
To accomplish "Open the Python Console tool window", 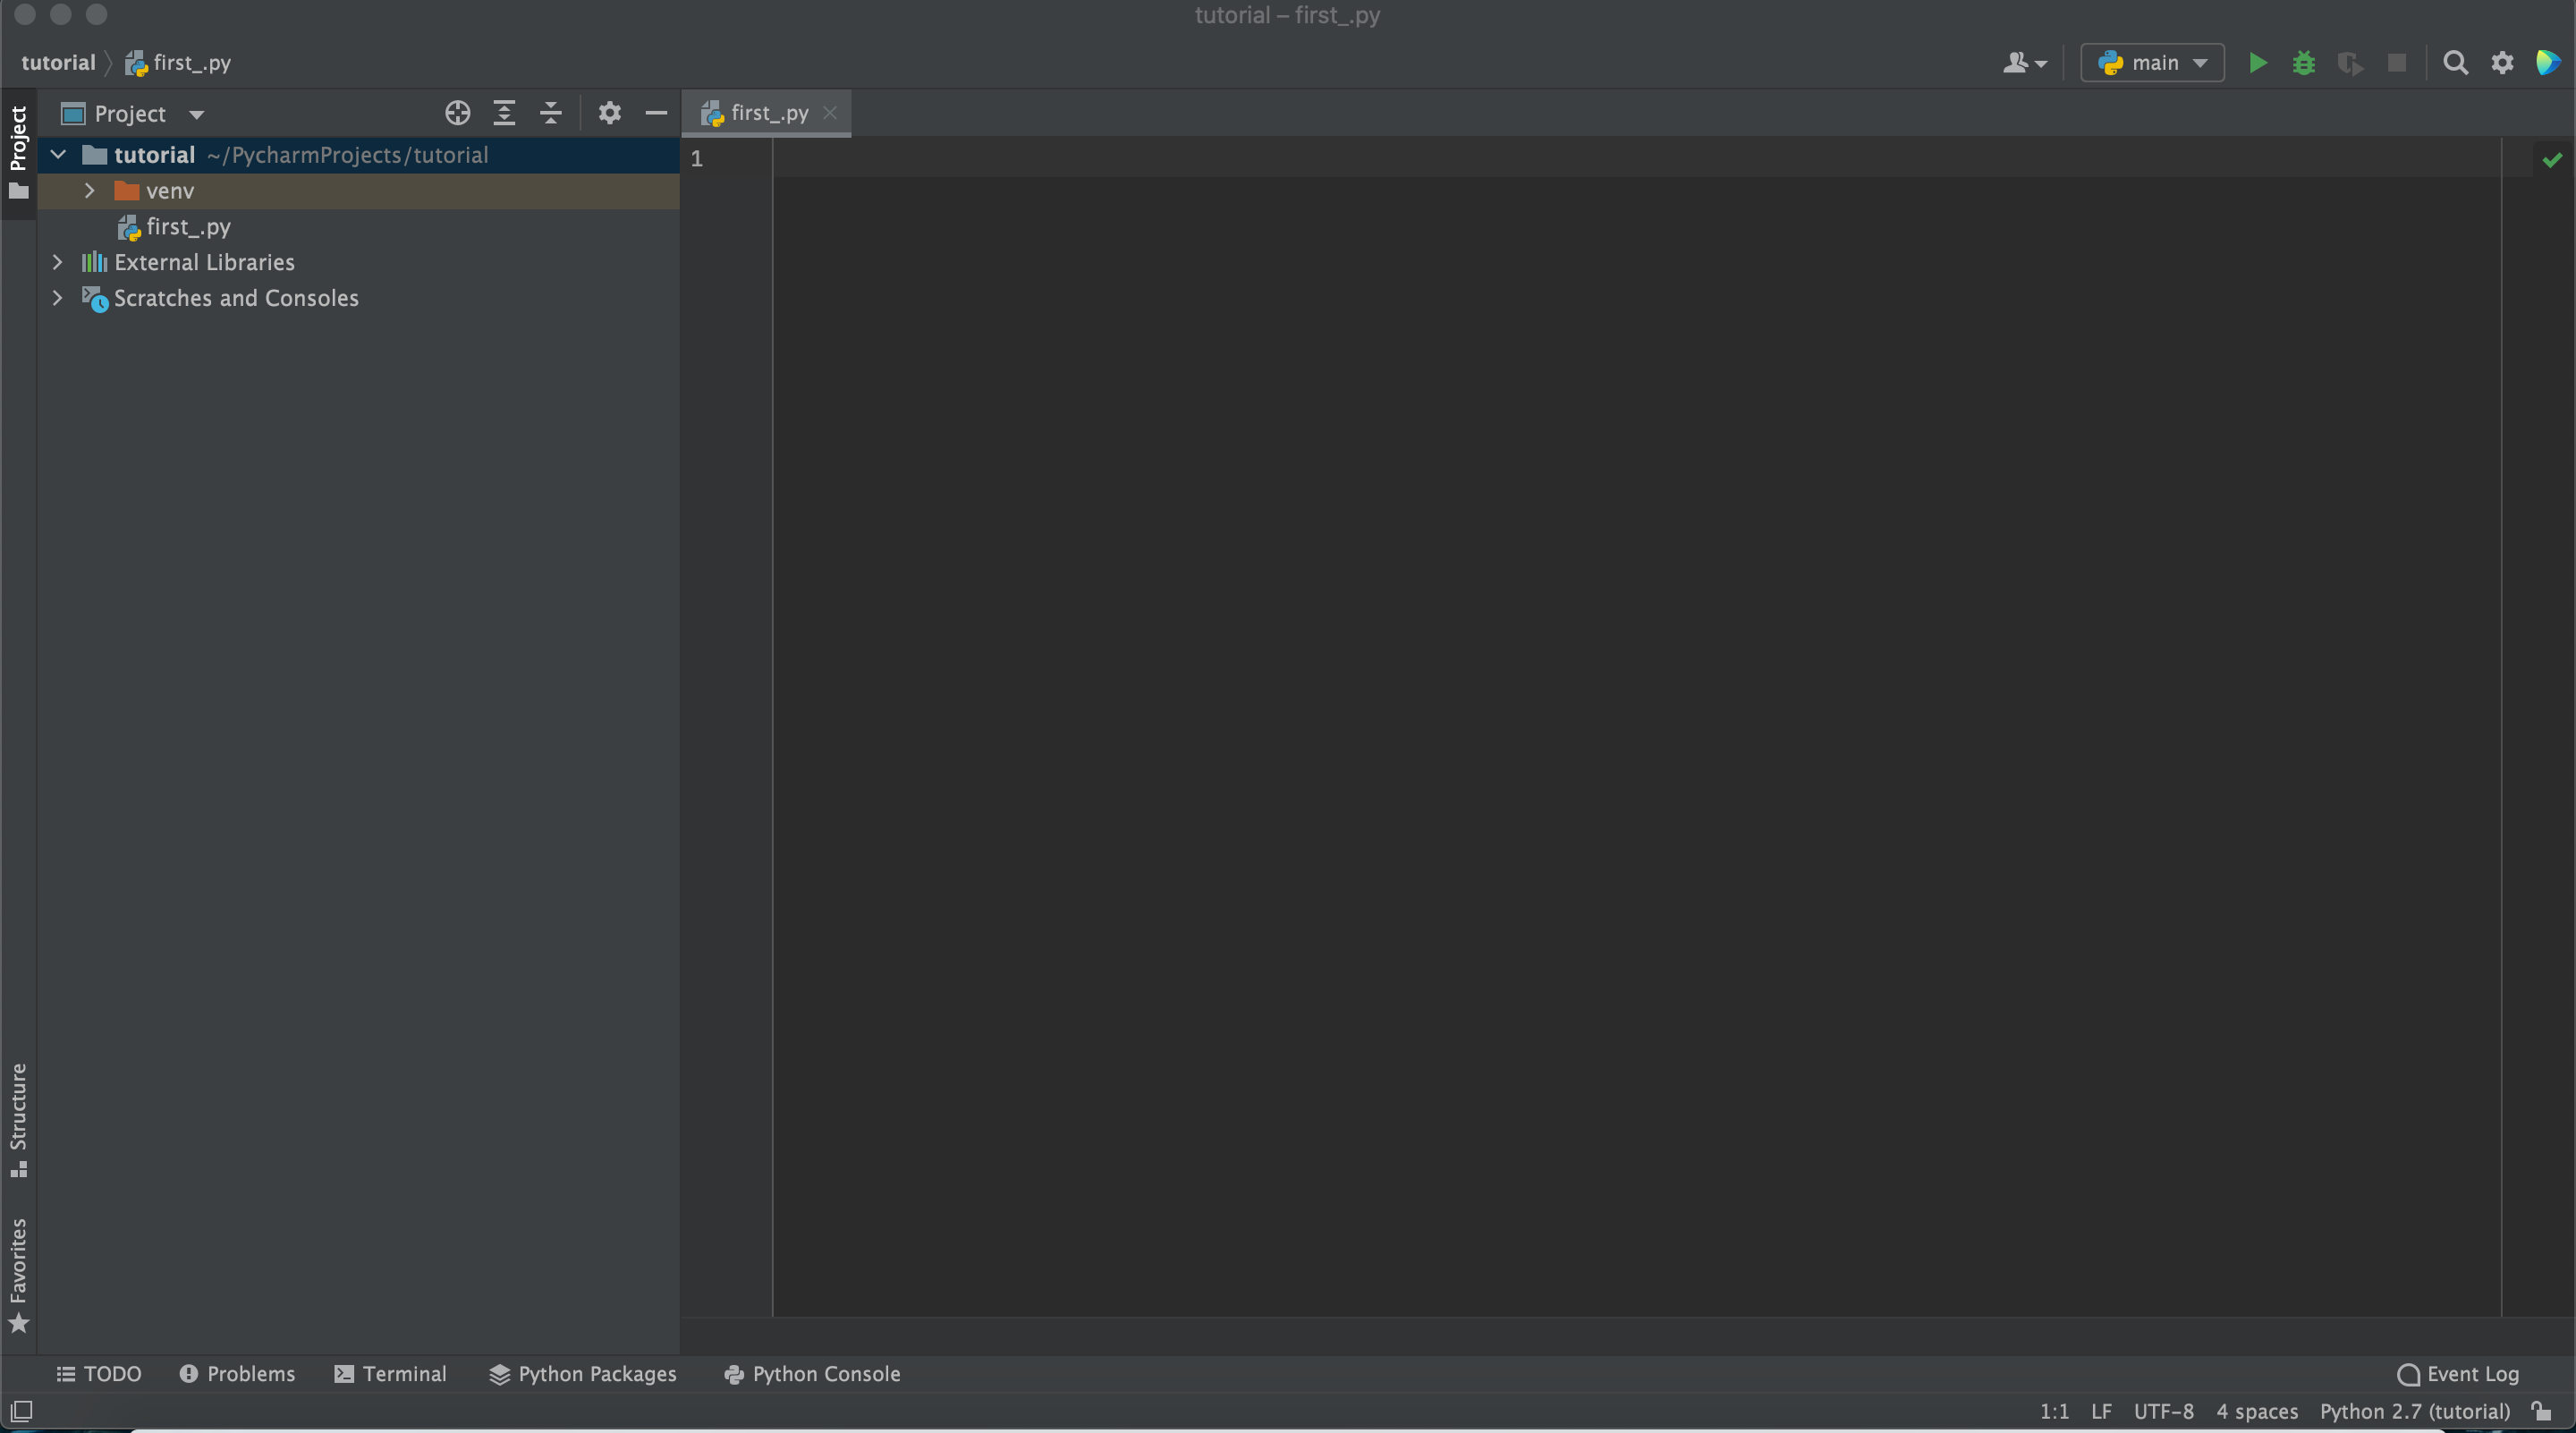I will click(x=812, y=1374).
